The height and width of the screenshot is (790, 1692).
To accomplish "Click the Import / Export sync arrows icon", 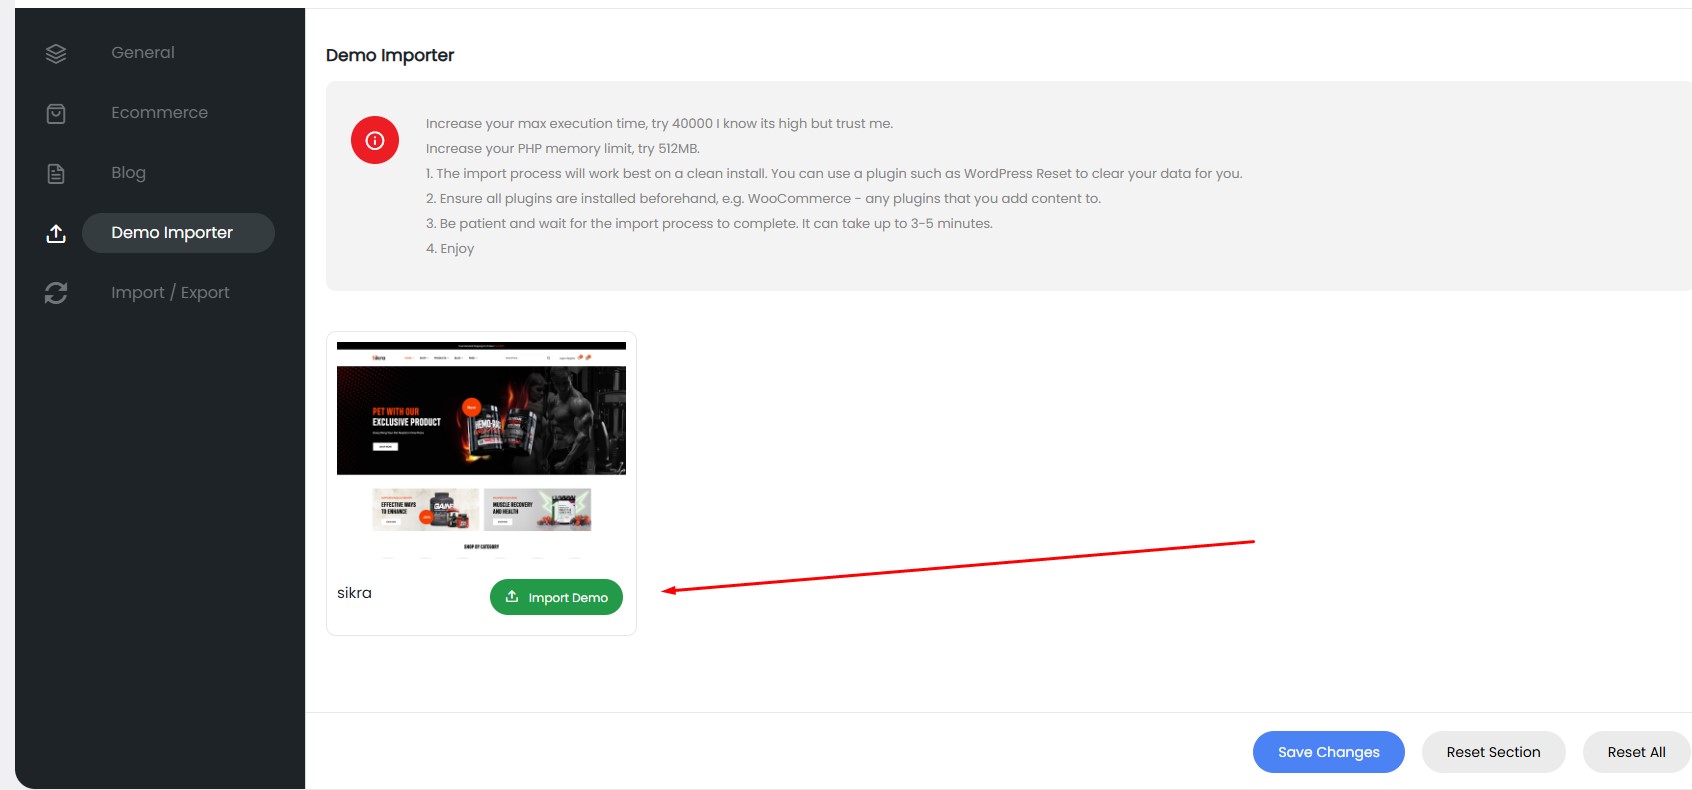I will pos(56,293).
